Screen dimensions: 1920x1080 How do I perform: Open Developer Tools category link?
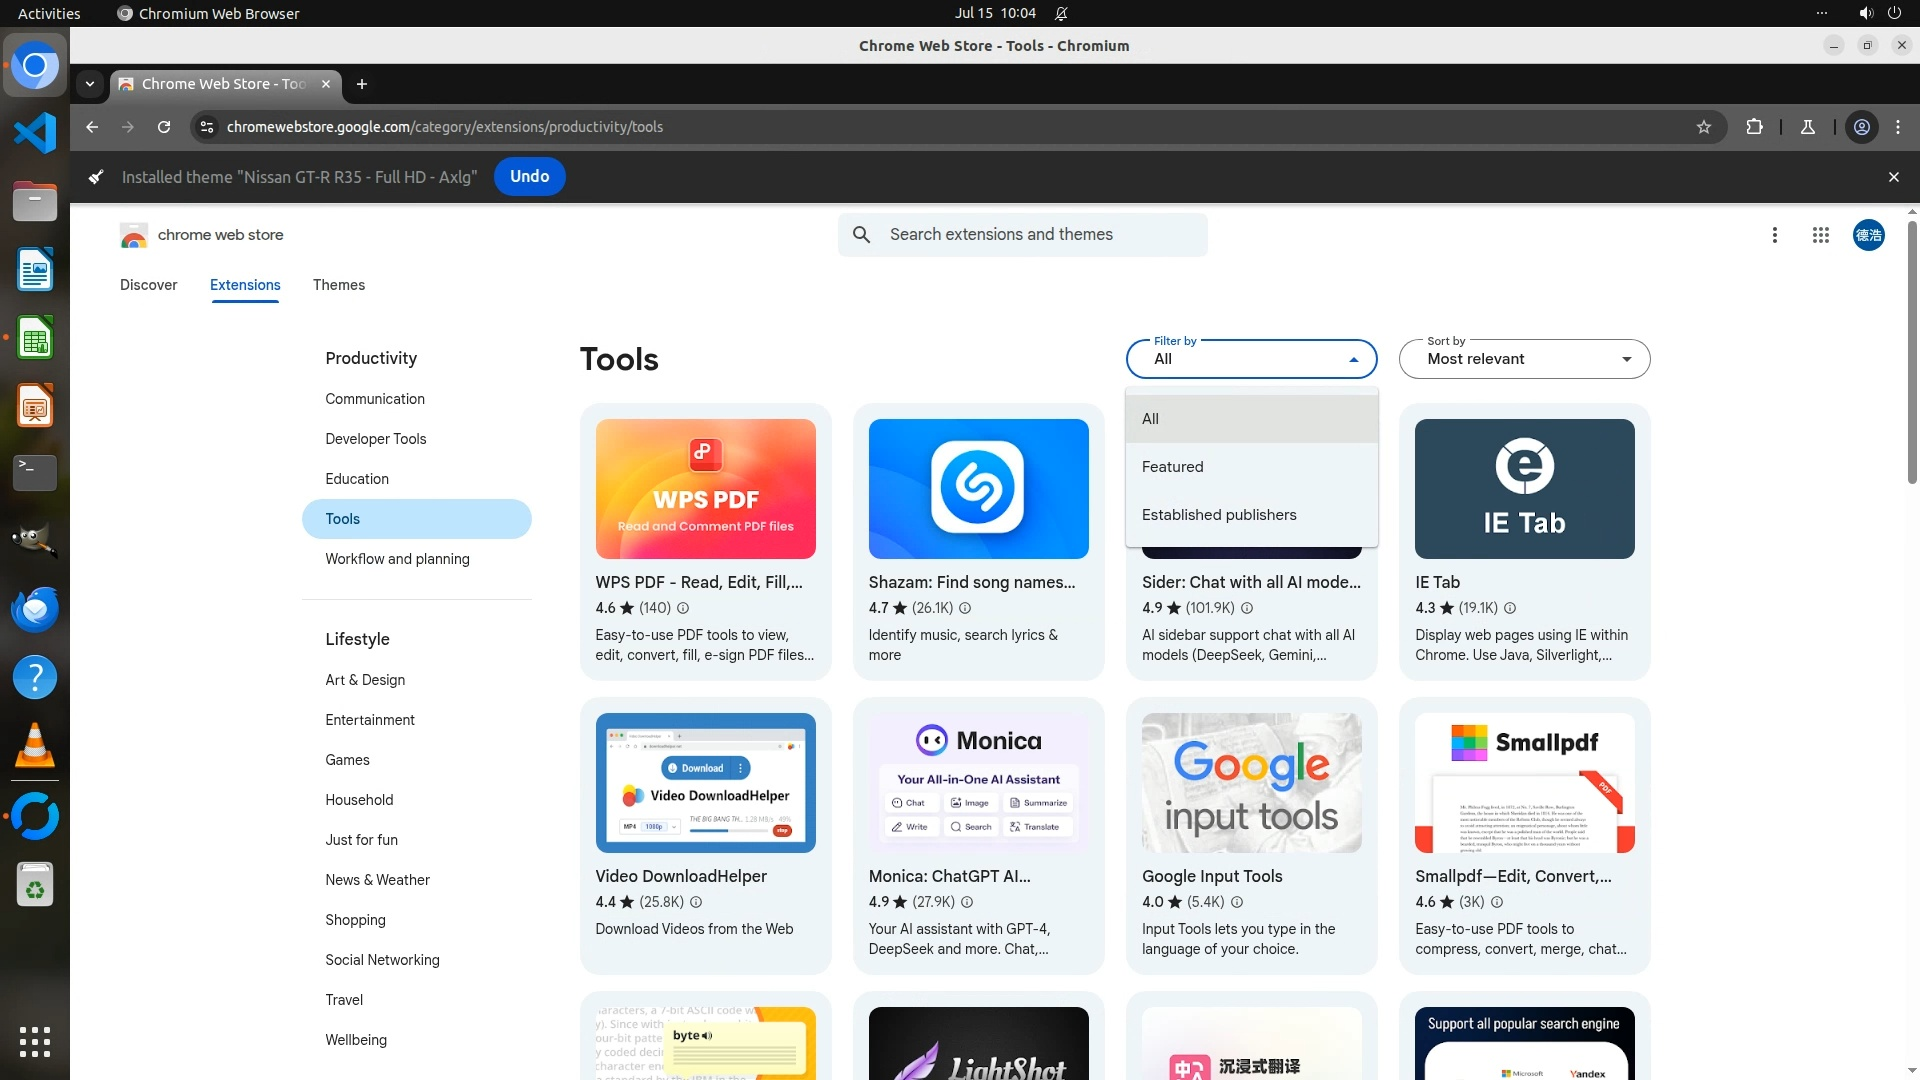point(375,439)
